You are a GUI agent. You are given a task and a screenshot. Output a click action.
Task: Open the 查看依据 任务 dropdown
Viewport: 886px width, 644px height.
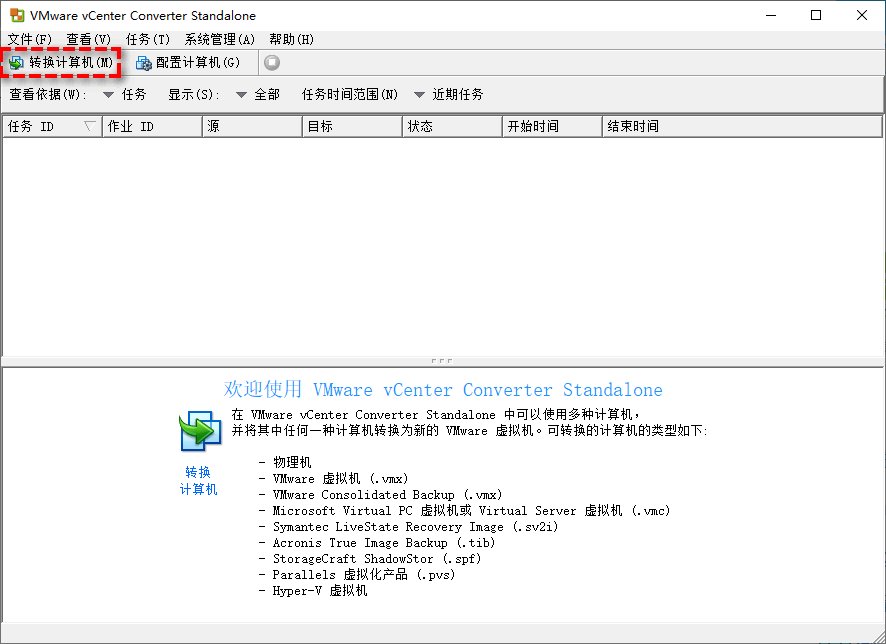click(109, 95)
